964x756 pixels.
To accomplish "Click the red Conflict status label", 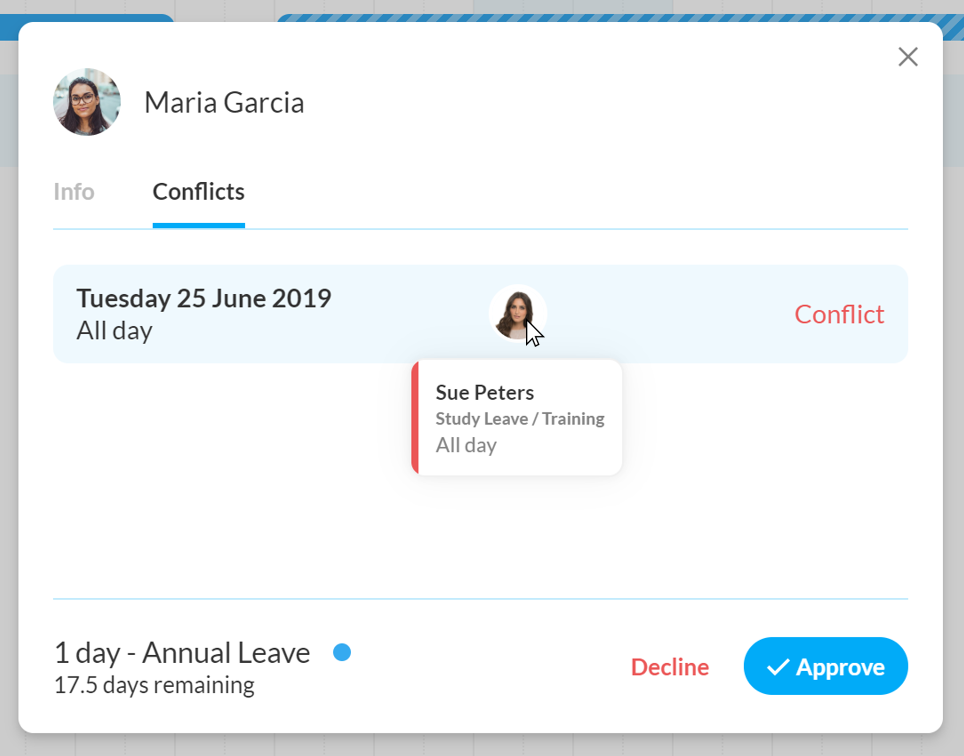I will tap(839, 314).
